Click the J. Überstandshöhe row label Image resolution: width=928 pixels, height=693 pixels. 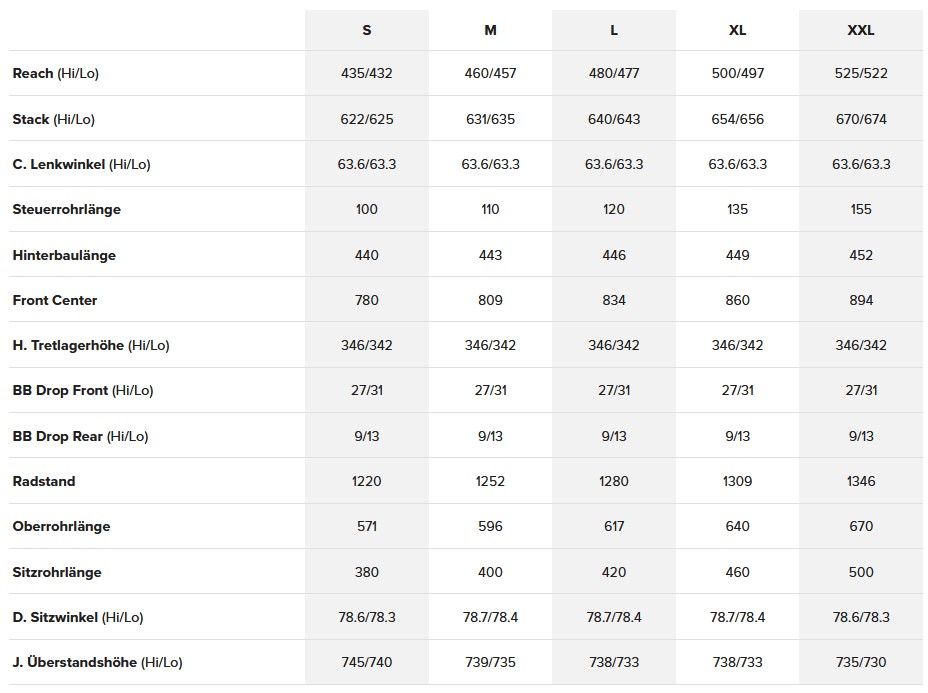point(97,662)
